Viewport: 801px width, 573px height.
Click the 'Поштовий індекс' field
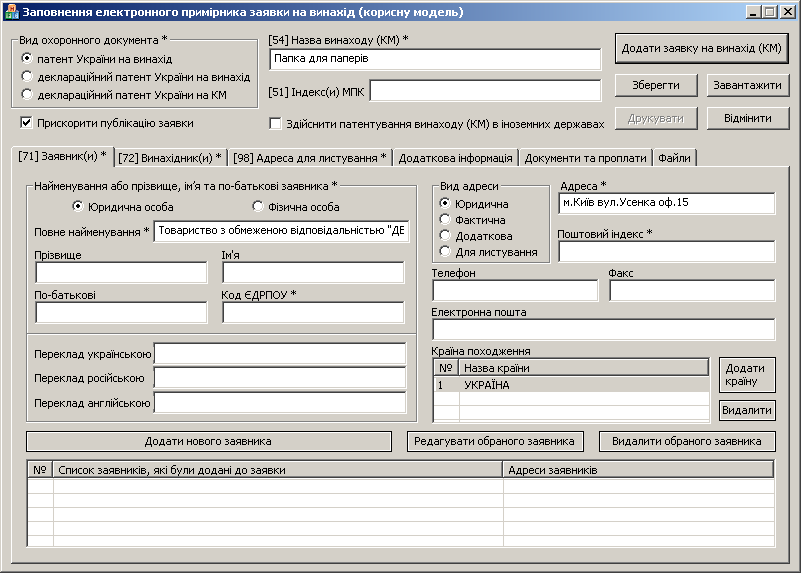[667, 251]
